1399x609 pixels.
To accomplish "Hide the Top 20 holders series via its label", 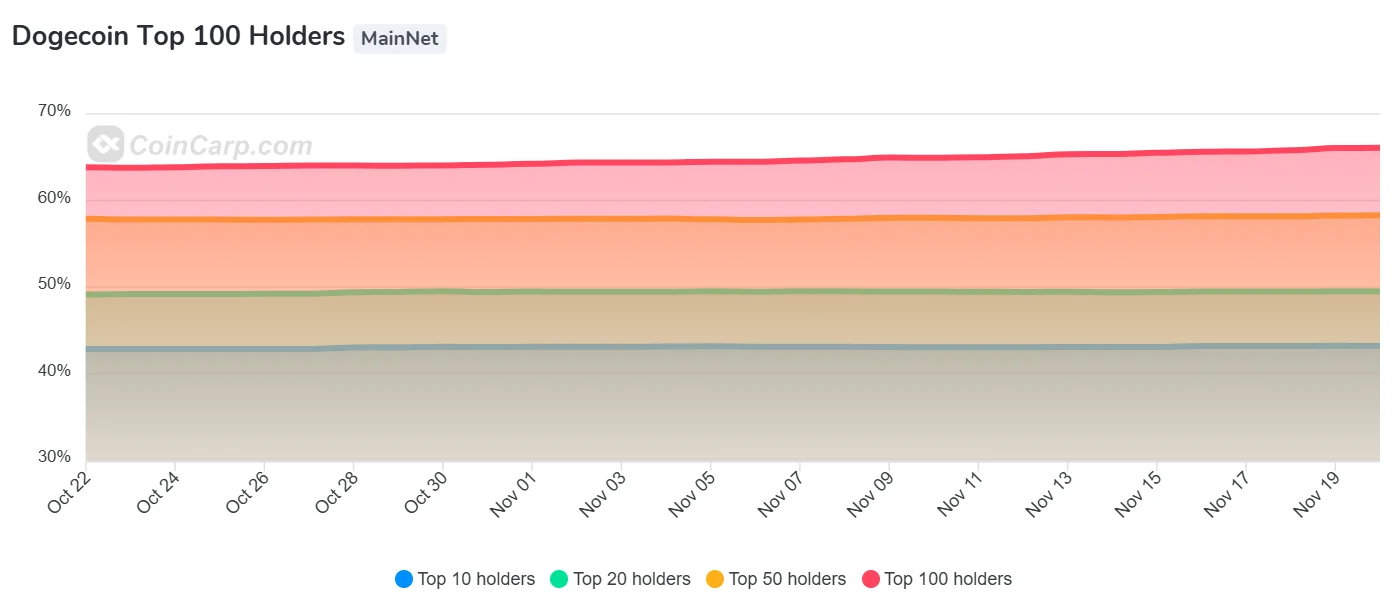I will [x=631, y=579].
